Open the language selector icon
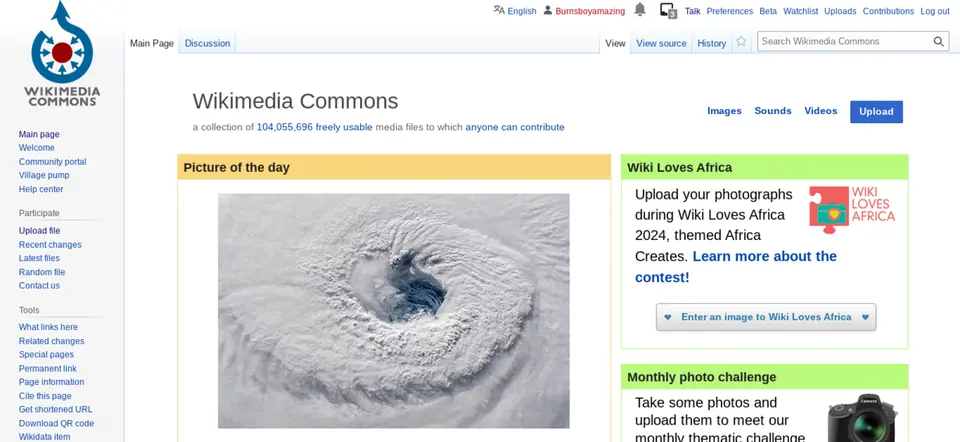This screenshot has width=960, height=442. click(499, 10)
